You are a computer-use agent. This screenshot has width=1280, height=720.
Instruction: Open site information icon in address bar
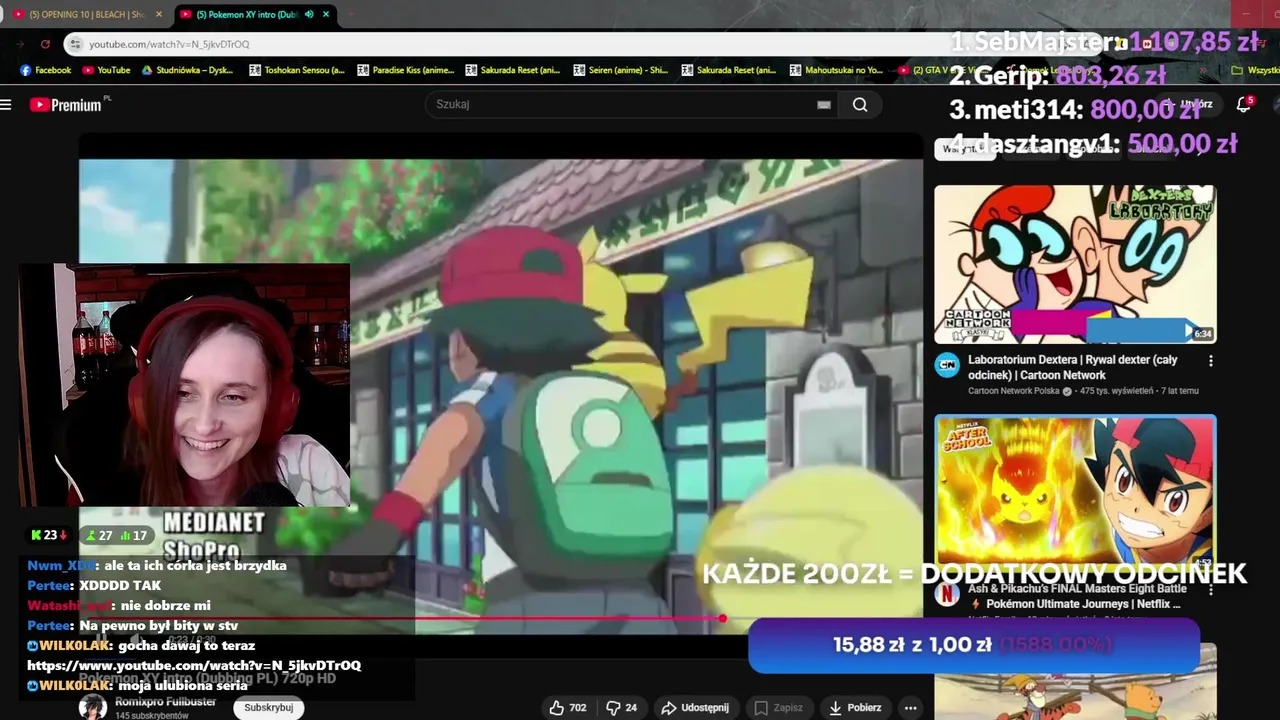coord(74,44)
